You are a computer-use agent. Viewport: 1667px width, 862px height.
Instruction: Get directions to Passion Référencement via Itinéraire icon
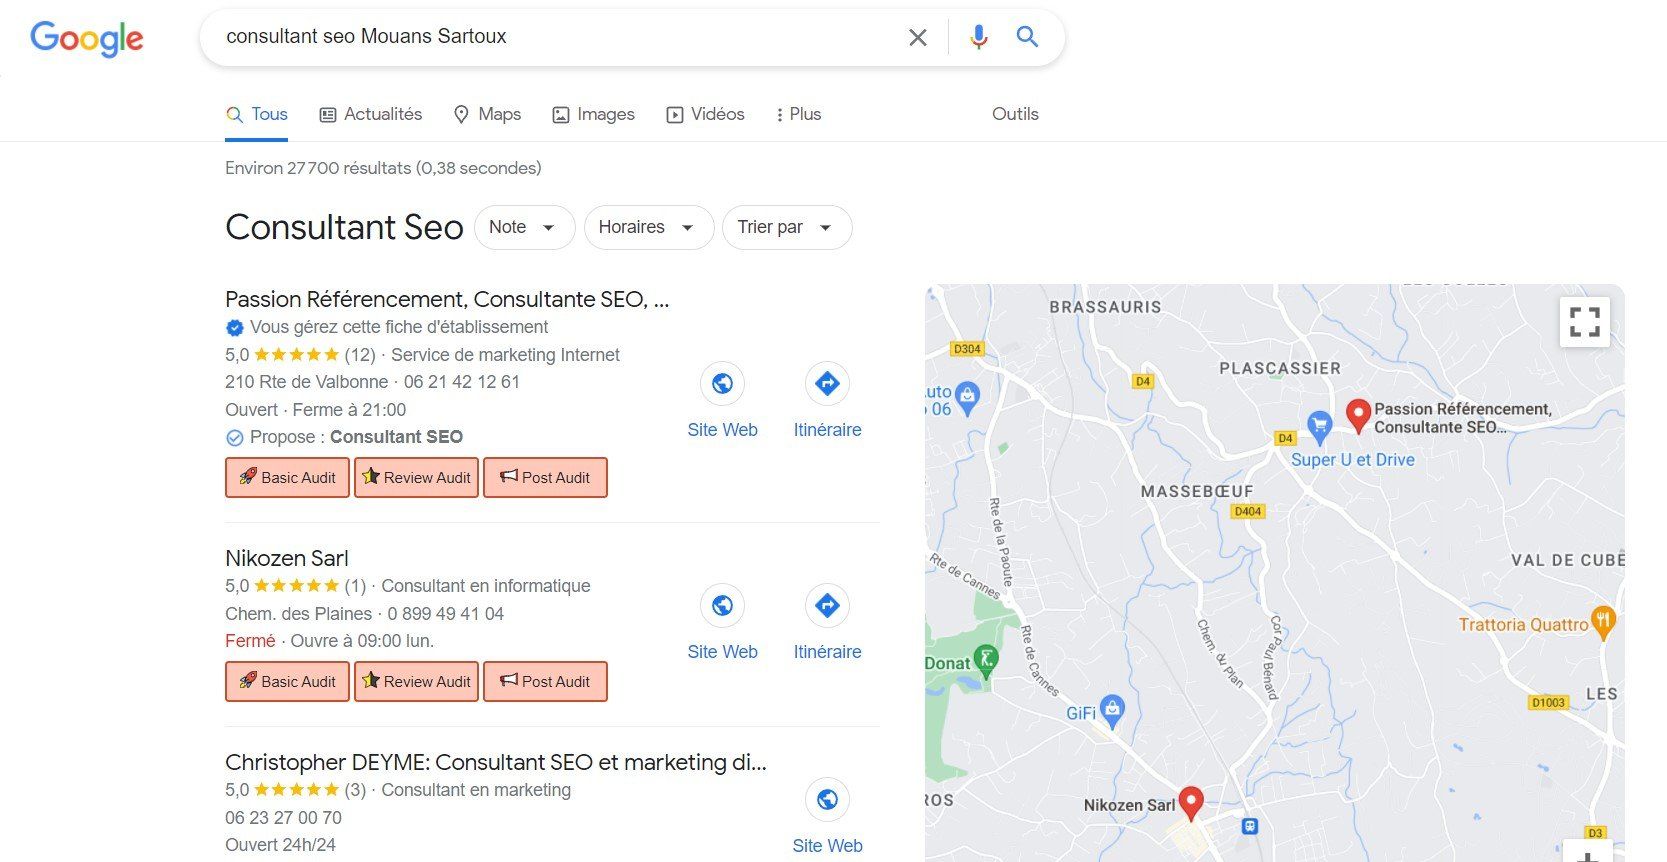coord(827,383)
